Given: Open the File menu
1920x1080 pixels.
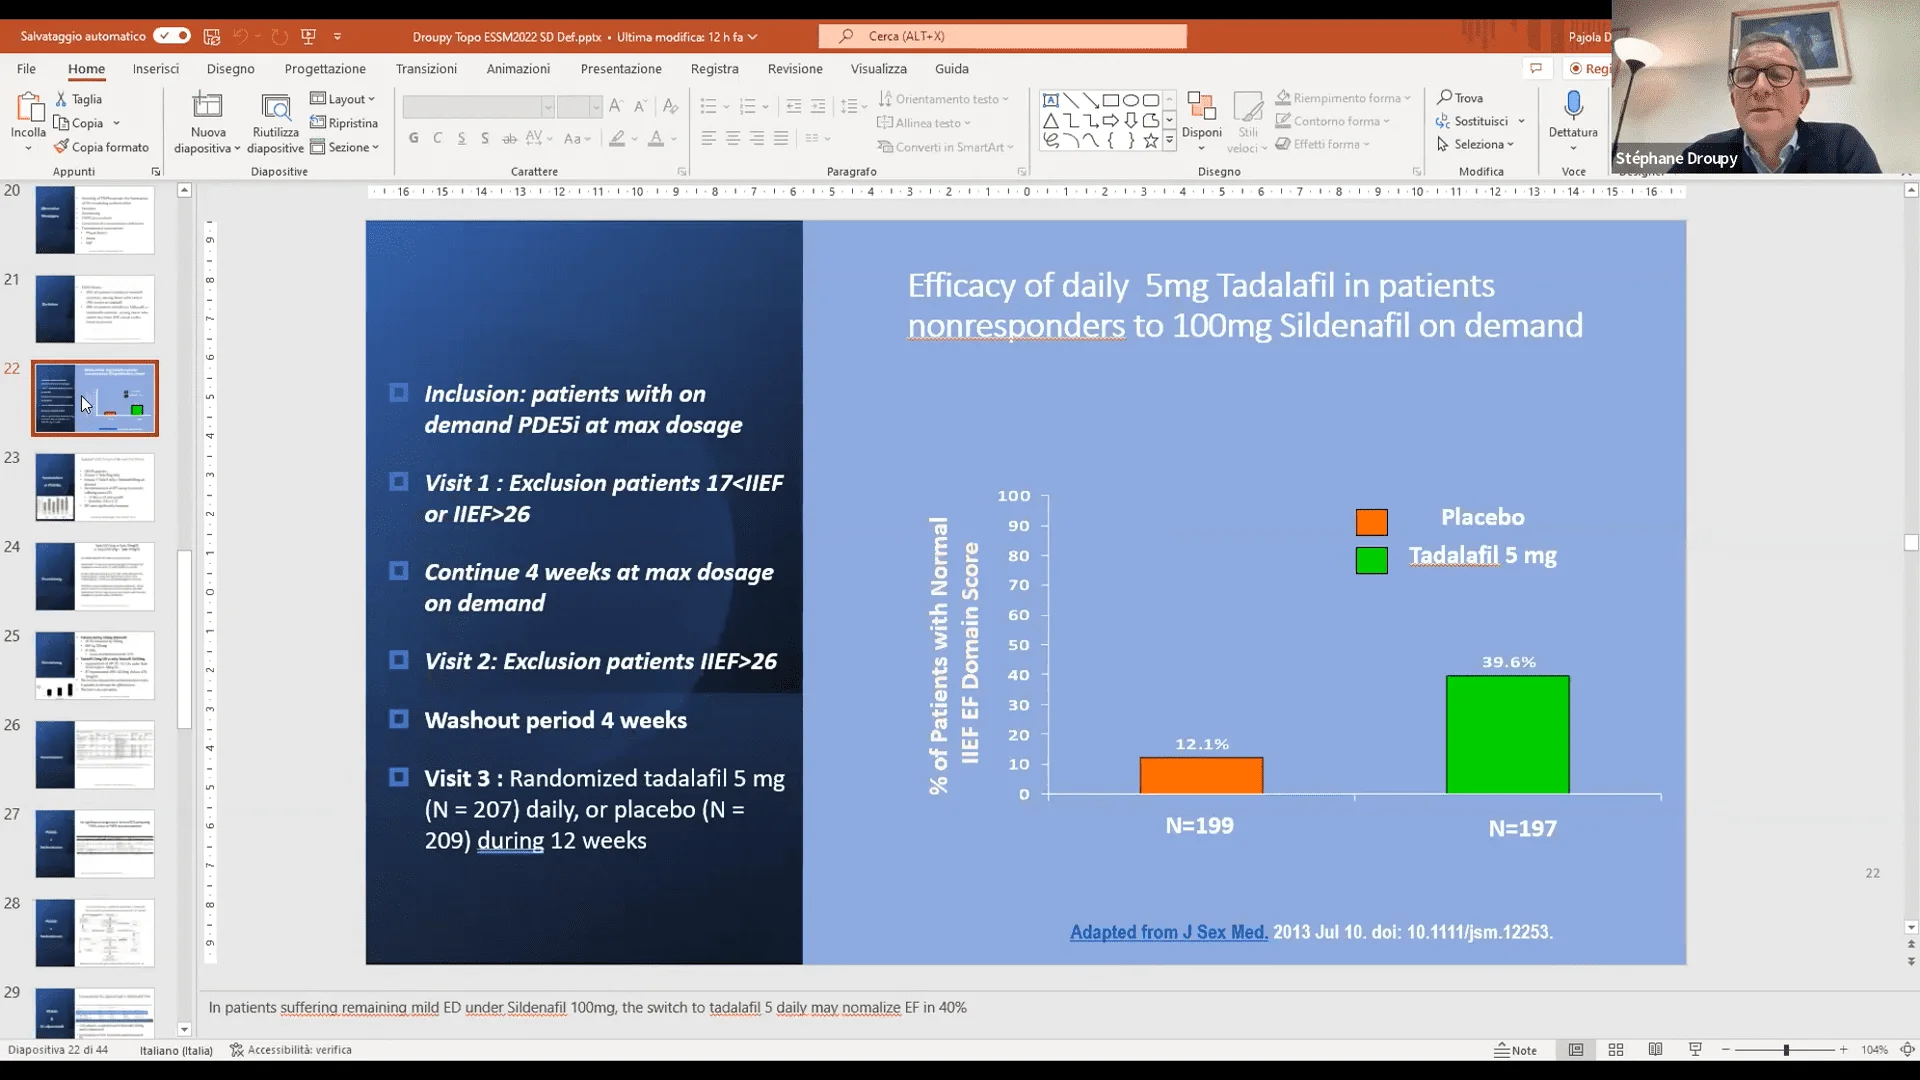Looking at the screenshot, I should [x=26, y=68].
